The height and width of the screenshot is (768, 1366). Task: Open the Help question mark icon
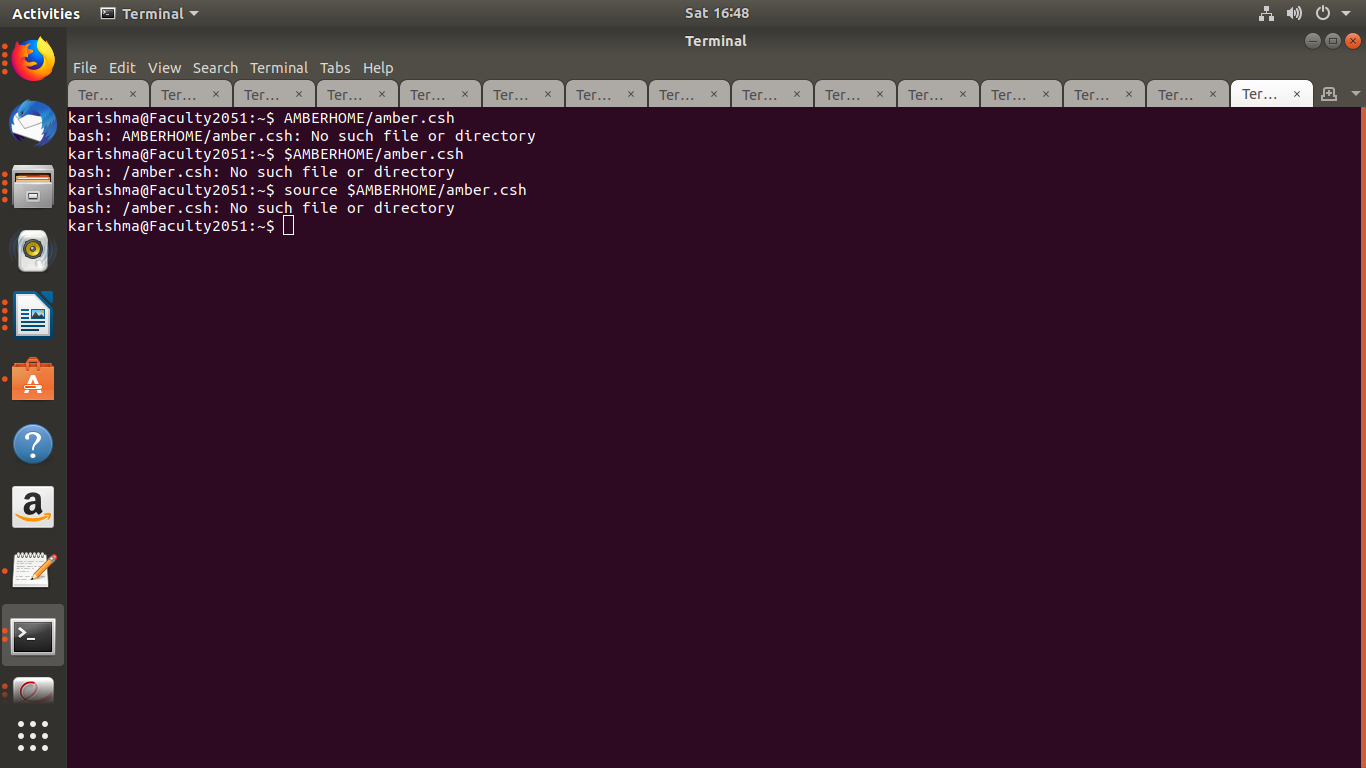point(33,444)
